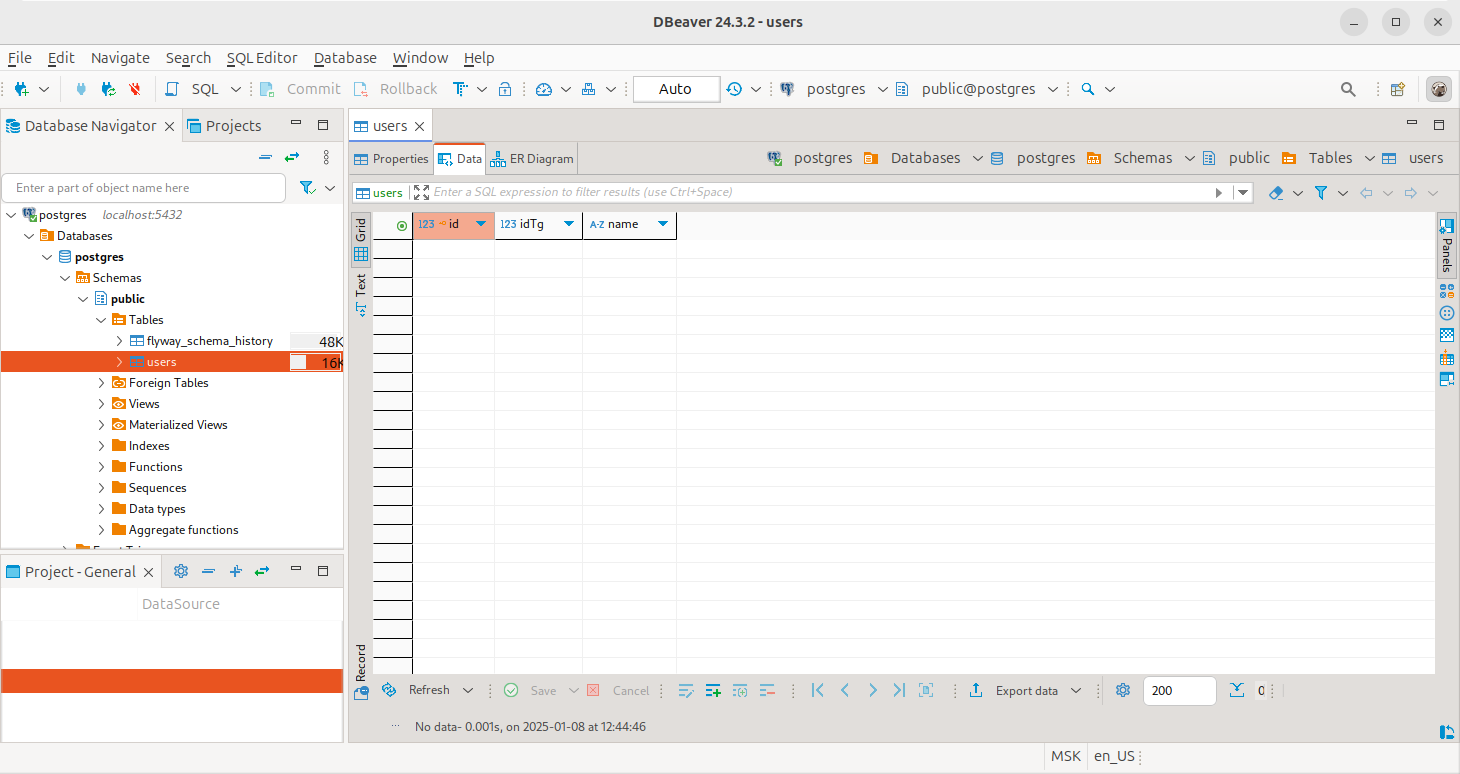
Task: Click the New Database Connection plug icon
Action: [x=21, y=89]
